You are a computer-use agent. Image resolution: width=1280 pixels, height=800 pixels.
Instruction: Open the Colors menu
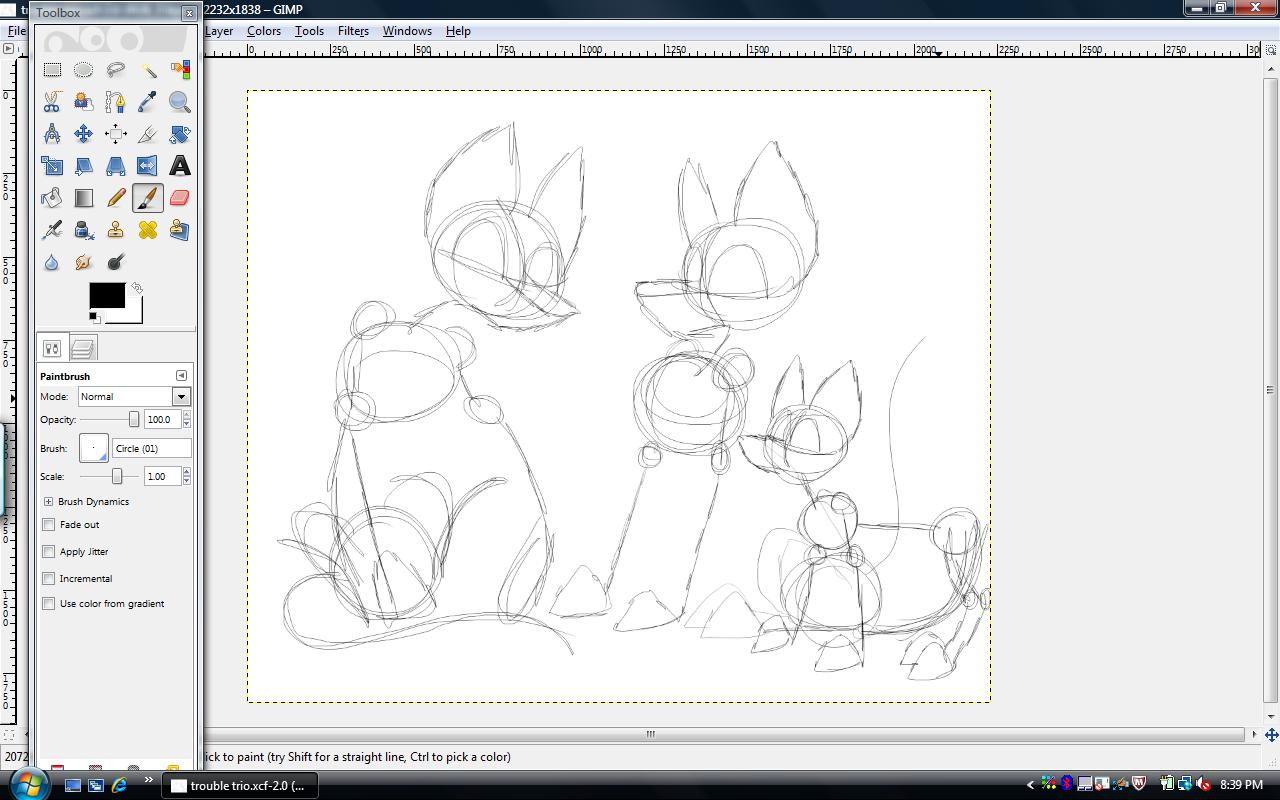point(264,31)
